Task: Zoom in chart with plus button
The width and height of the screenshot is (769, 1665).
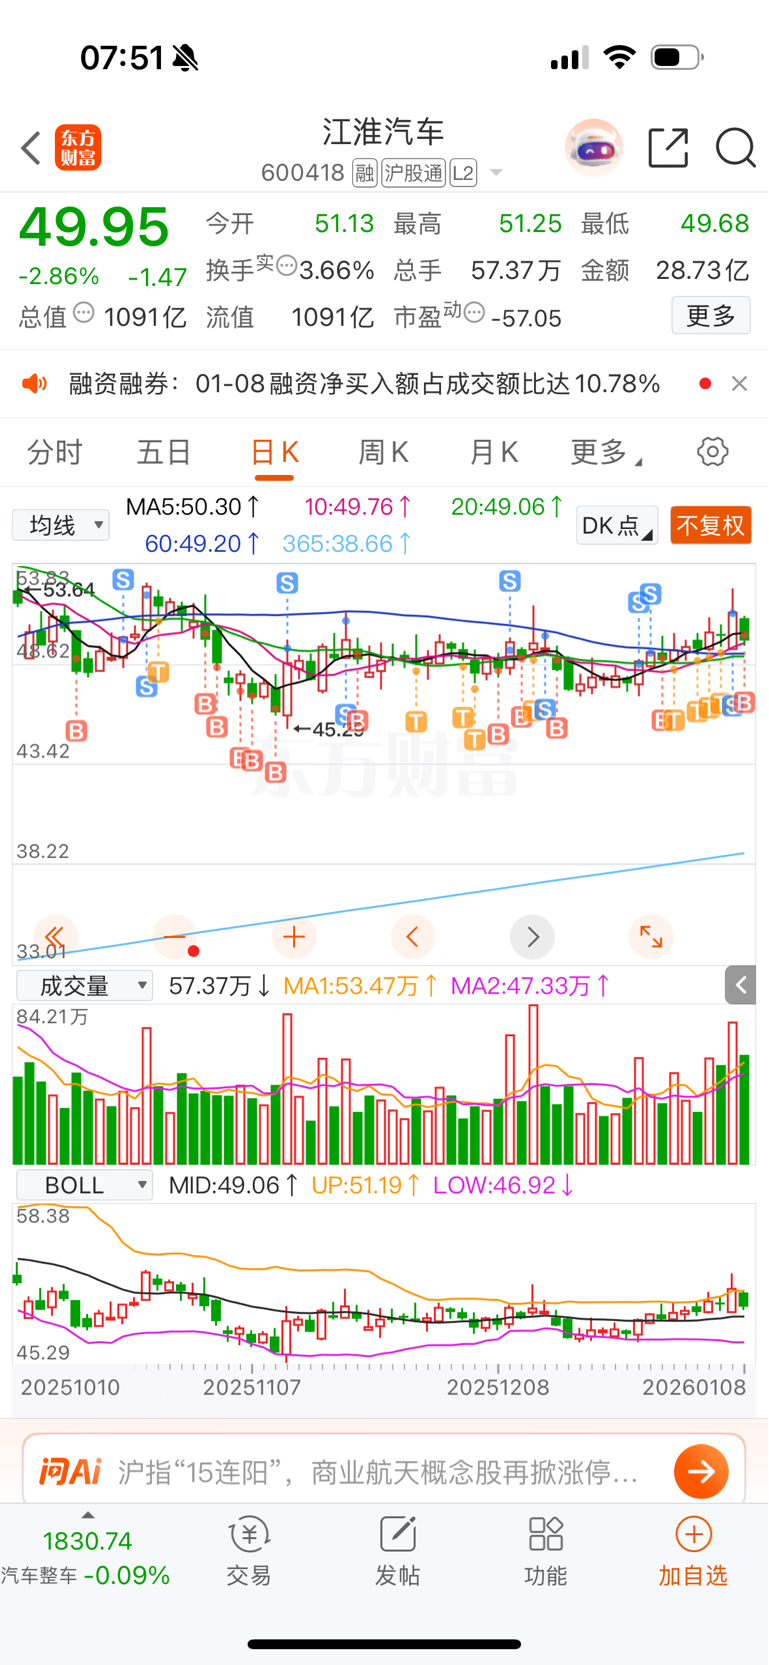Action: click(x=294, y=937)
